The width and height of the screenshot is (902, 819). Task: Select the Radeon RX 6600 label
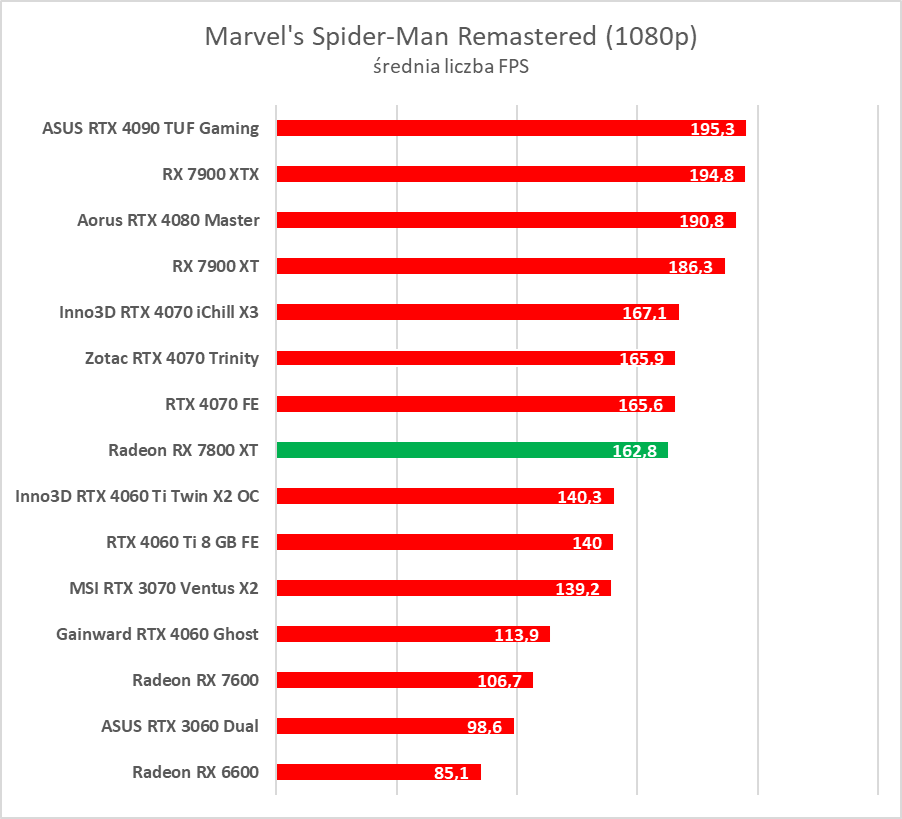195,772
